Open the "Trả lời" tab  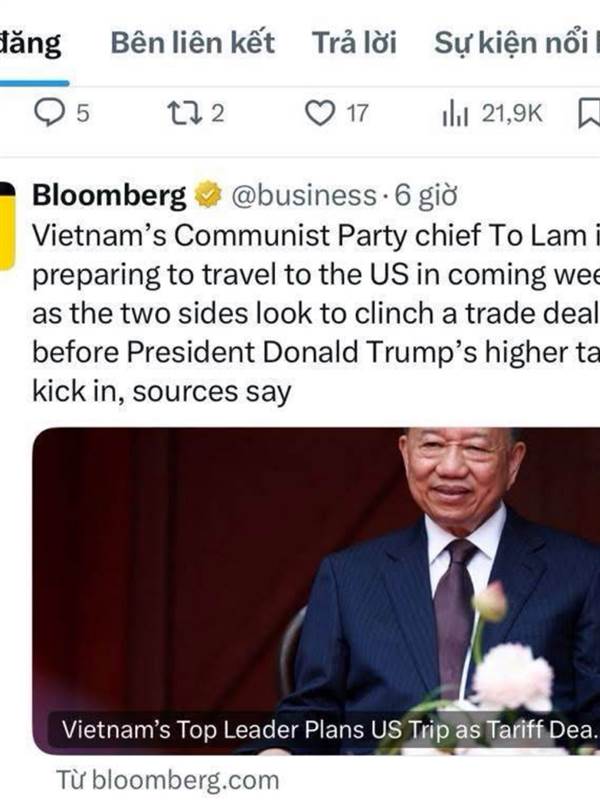coord(354,43)
